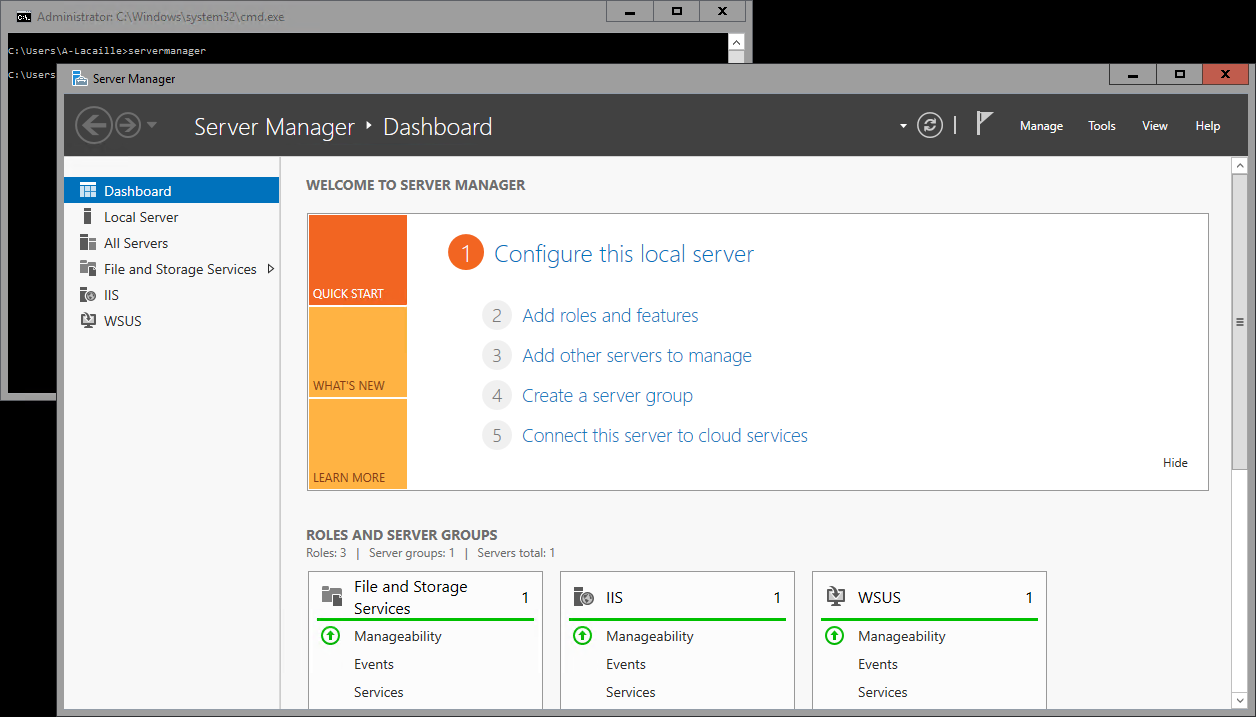Open the notifications flag
This screenshot has width=1256, height=717.
click(x=984, y=123)
